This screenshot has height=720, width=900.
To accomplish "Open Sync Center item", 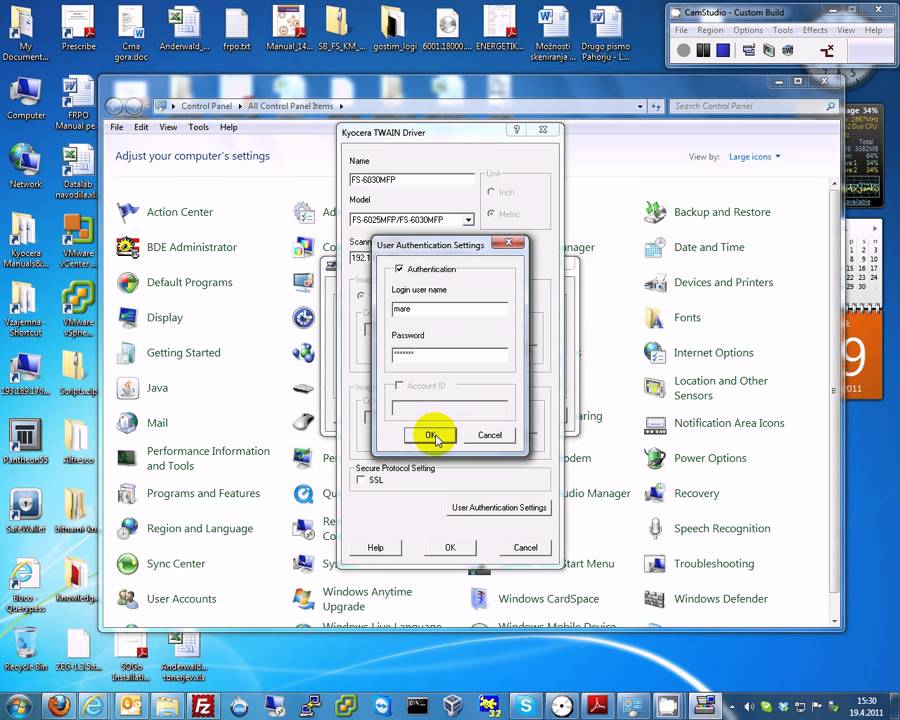I will [161, 564].
